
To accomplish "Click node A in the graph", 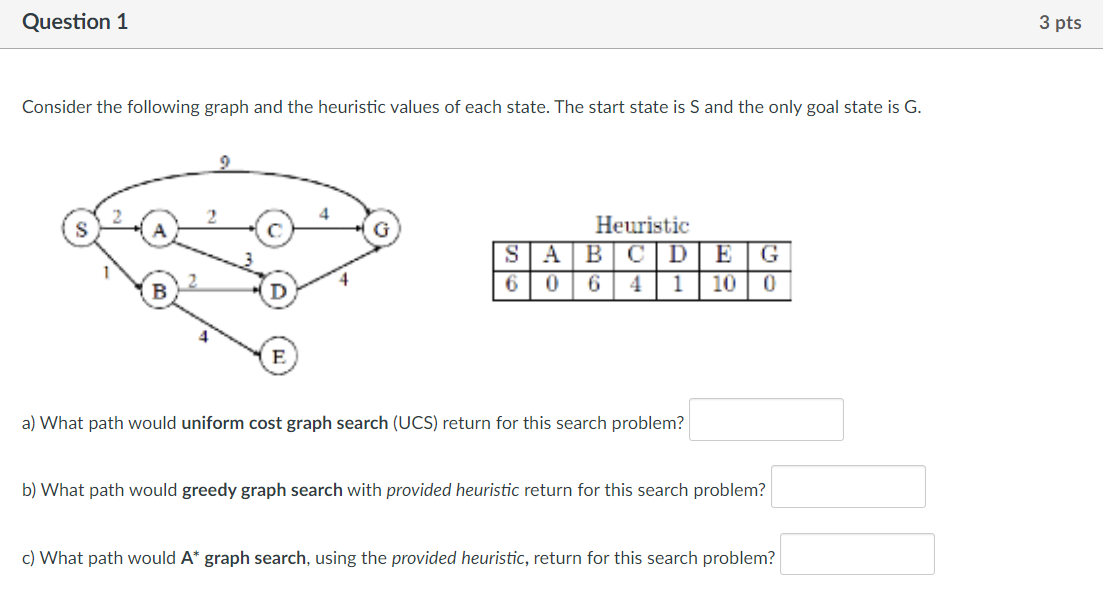I will pyautogui.click(x=160, y=229).
